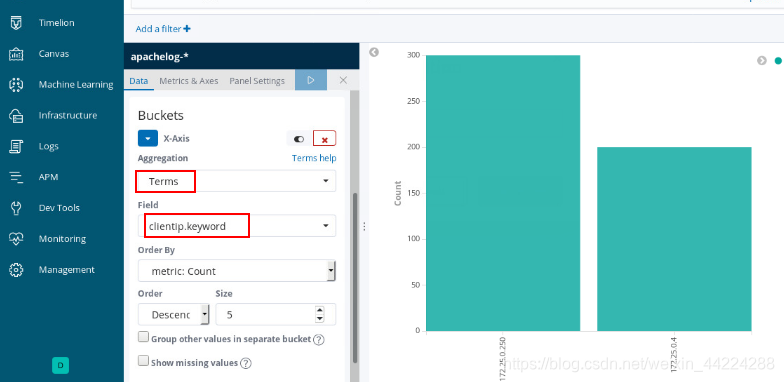
Task: Open the Terms help link
Action: pos(314,158)
